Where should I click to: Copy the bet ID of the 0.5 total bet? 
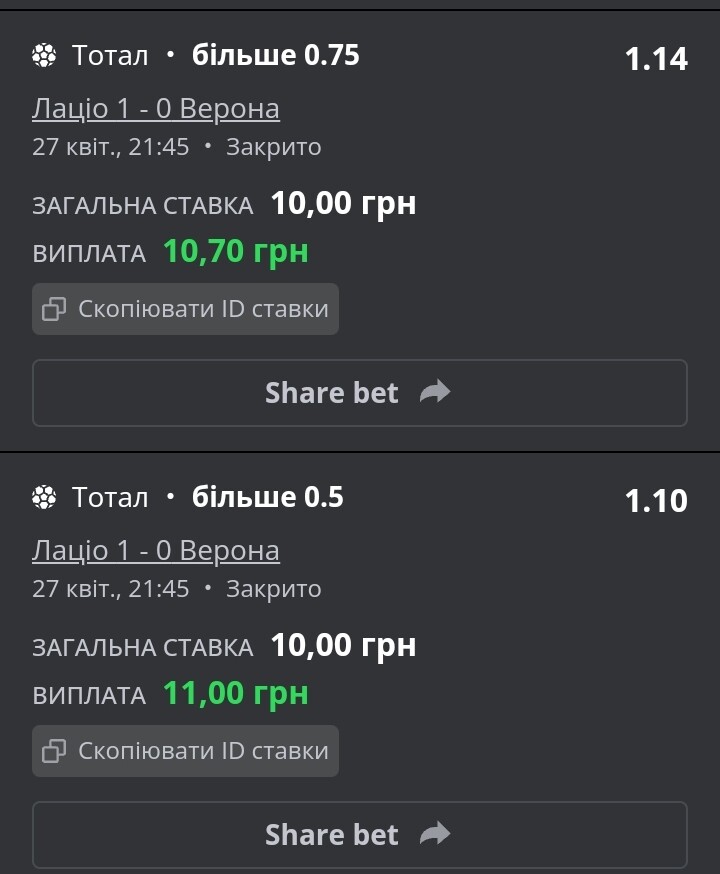coord(186,751)
